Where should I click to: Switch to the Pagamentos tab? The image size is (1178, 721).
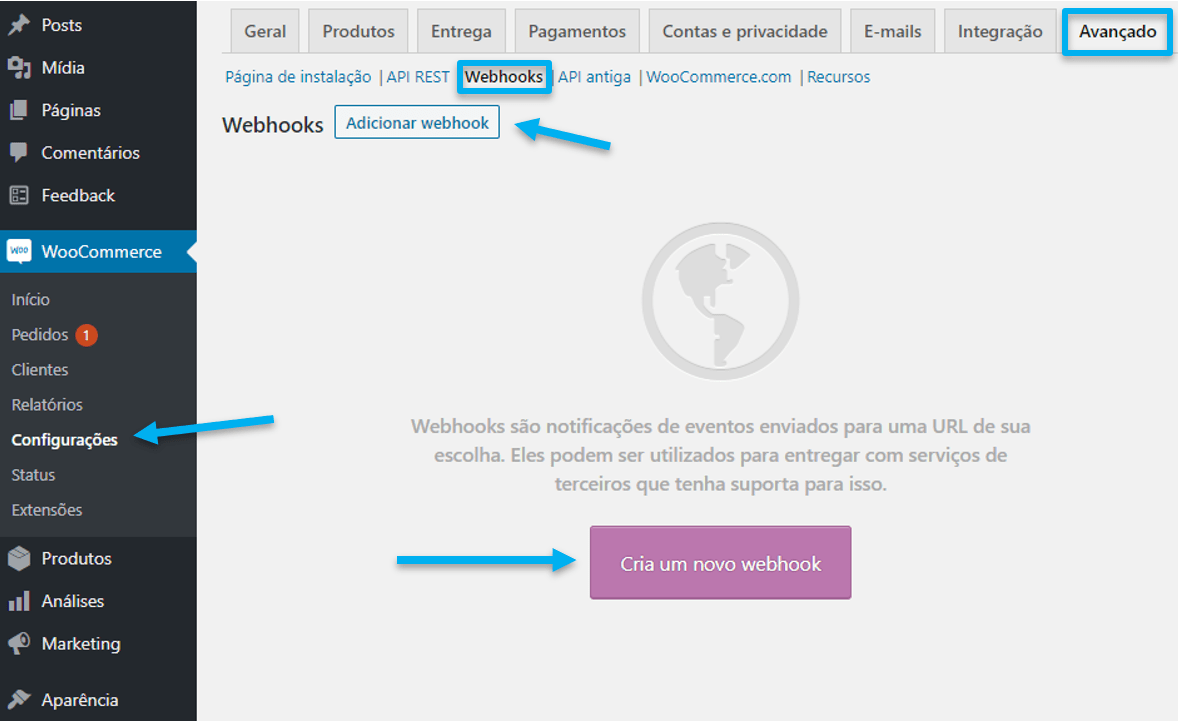click(x=576, y=30)
